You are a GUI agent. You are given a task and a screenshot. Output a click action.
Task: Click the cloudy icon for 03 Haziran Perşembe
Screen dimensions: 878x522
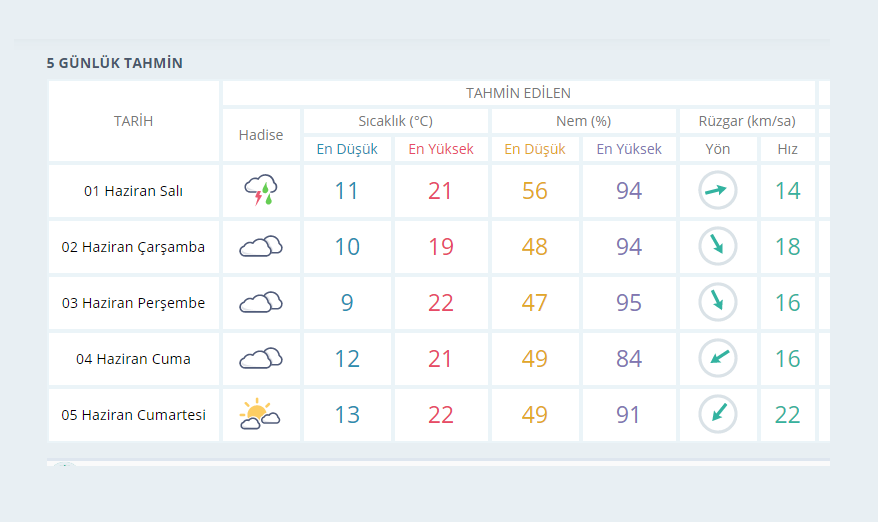[260, 302]
